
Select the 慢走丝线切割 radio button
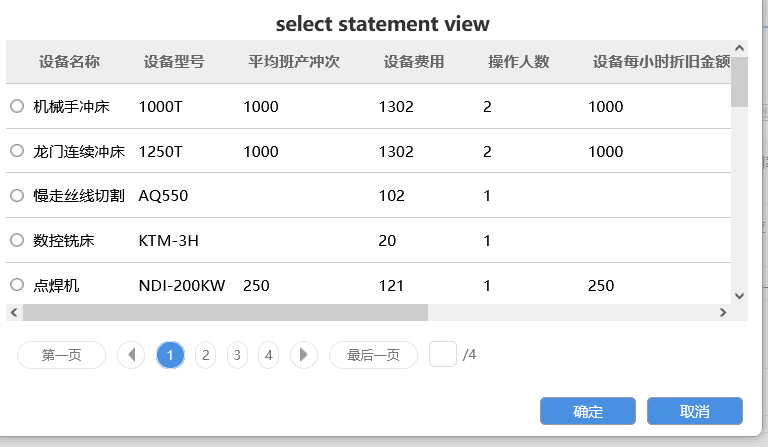[x=17, y=196]
